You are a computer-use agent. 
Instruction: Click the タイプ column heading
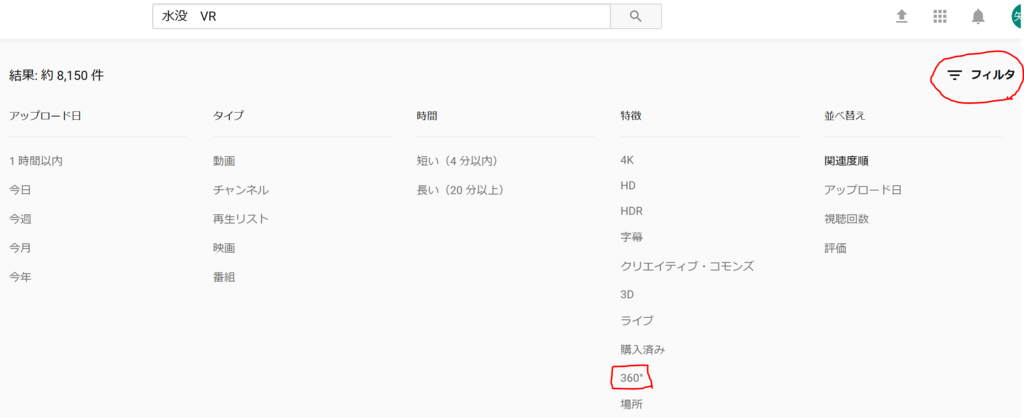[229, 116]
